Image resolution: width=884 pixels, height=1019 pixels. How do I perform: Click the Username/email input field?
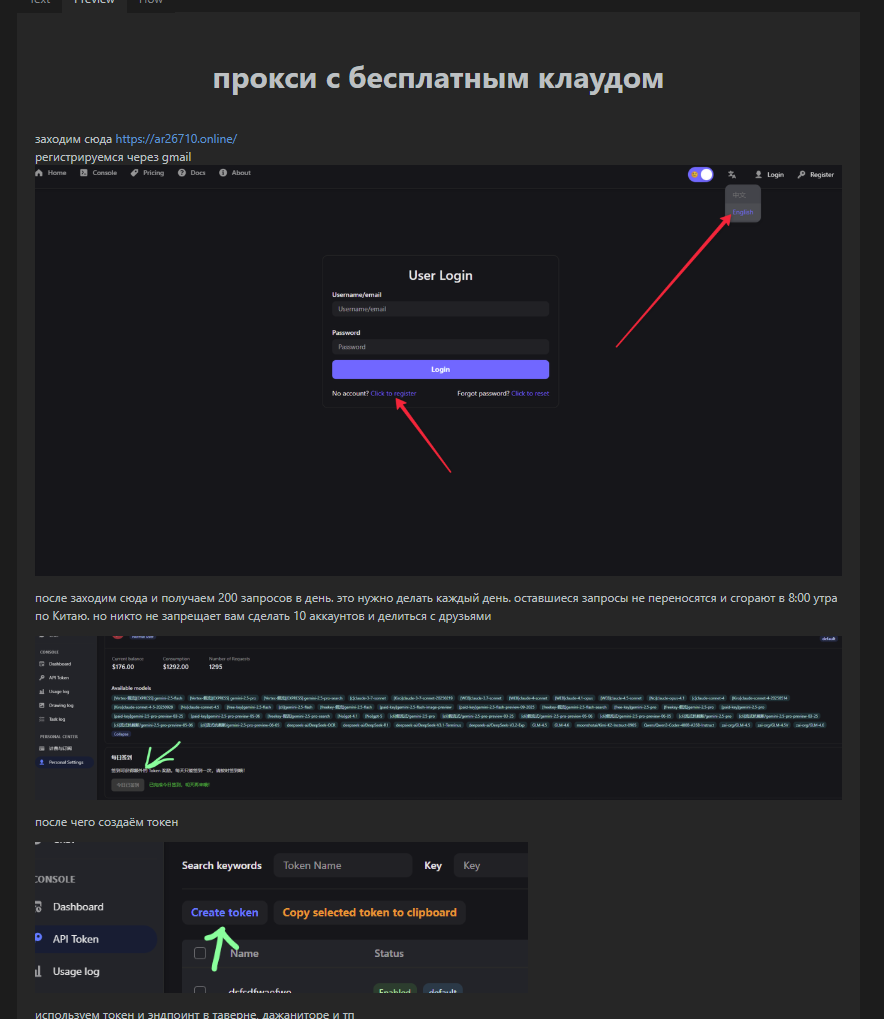coord(440,309)
